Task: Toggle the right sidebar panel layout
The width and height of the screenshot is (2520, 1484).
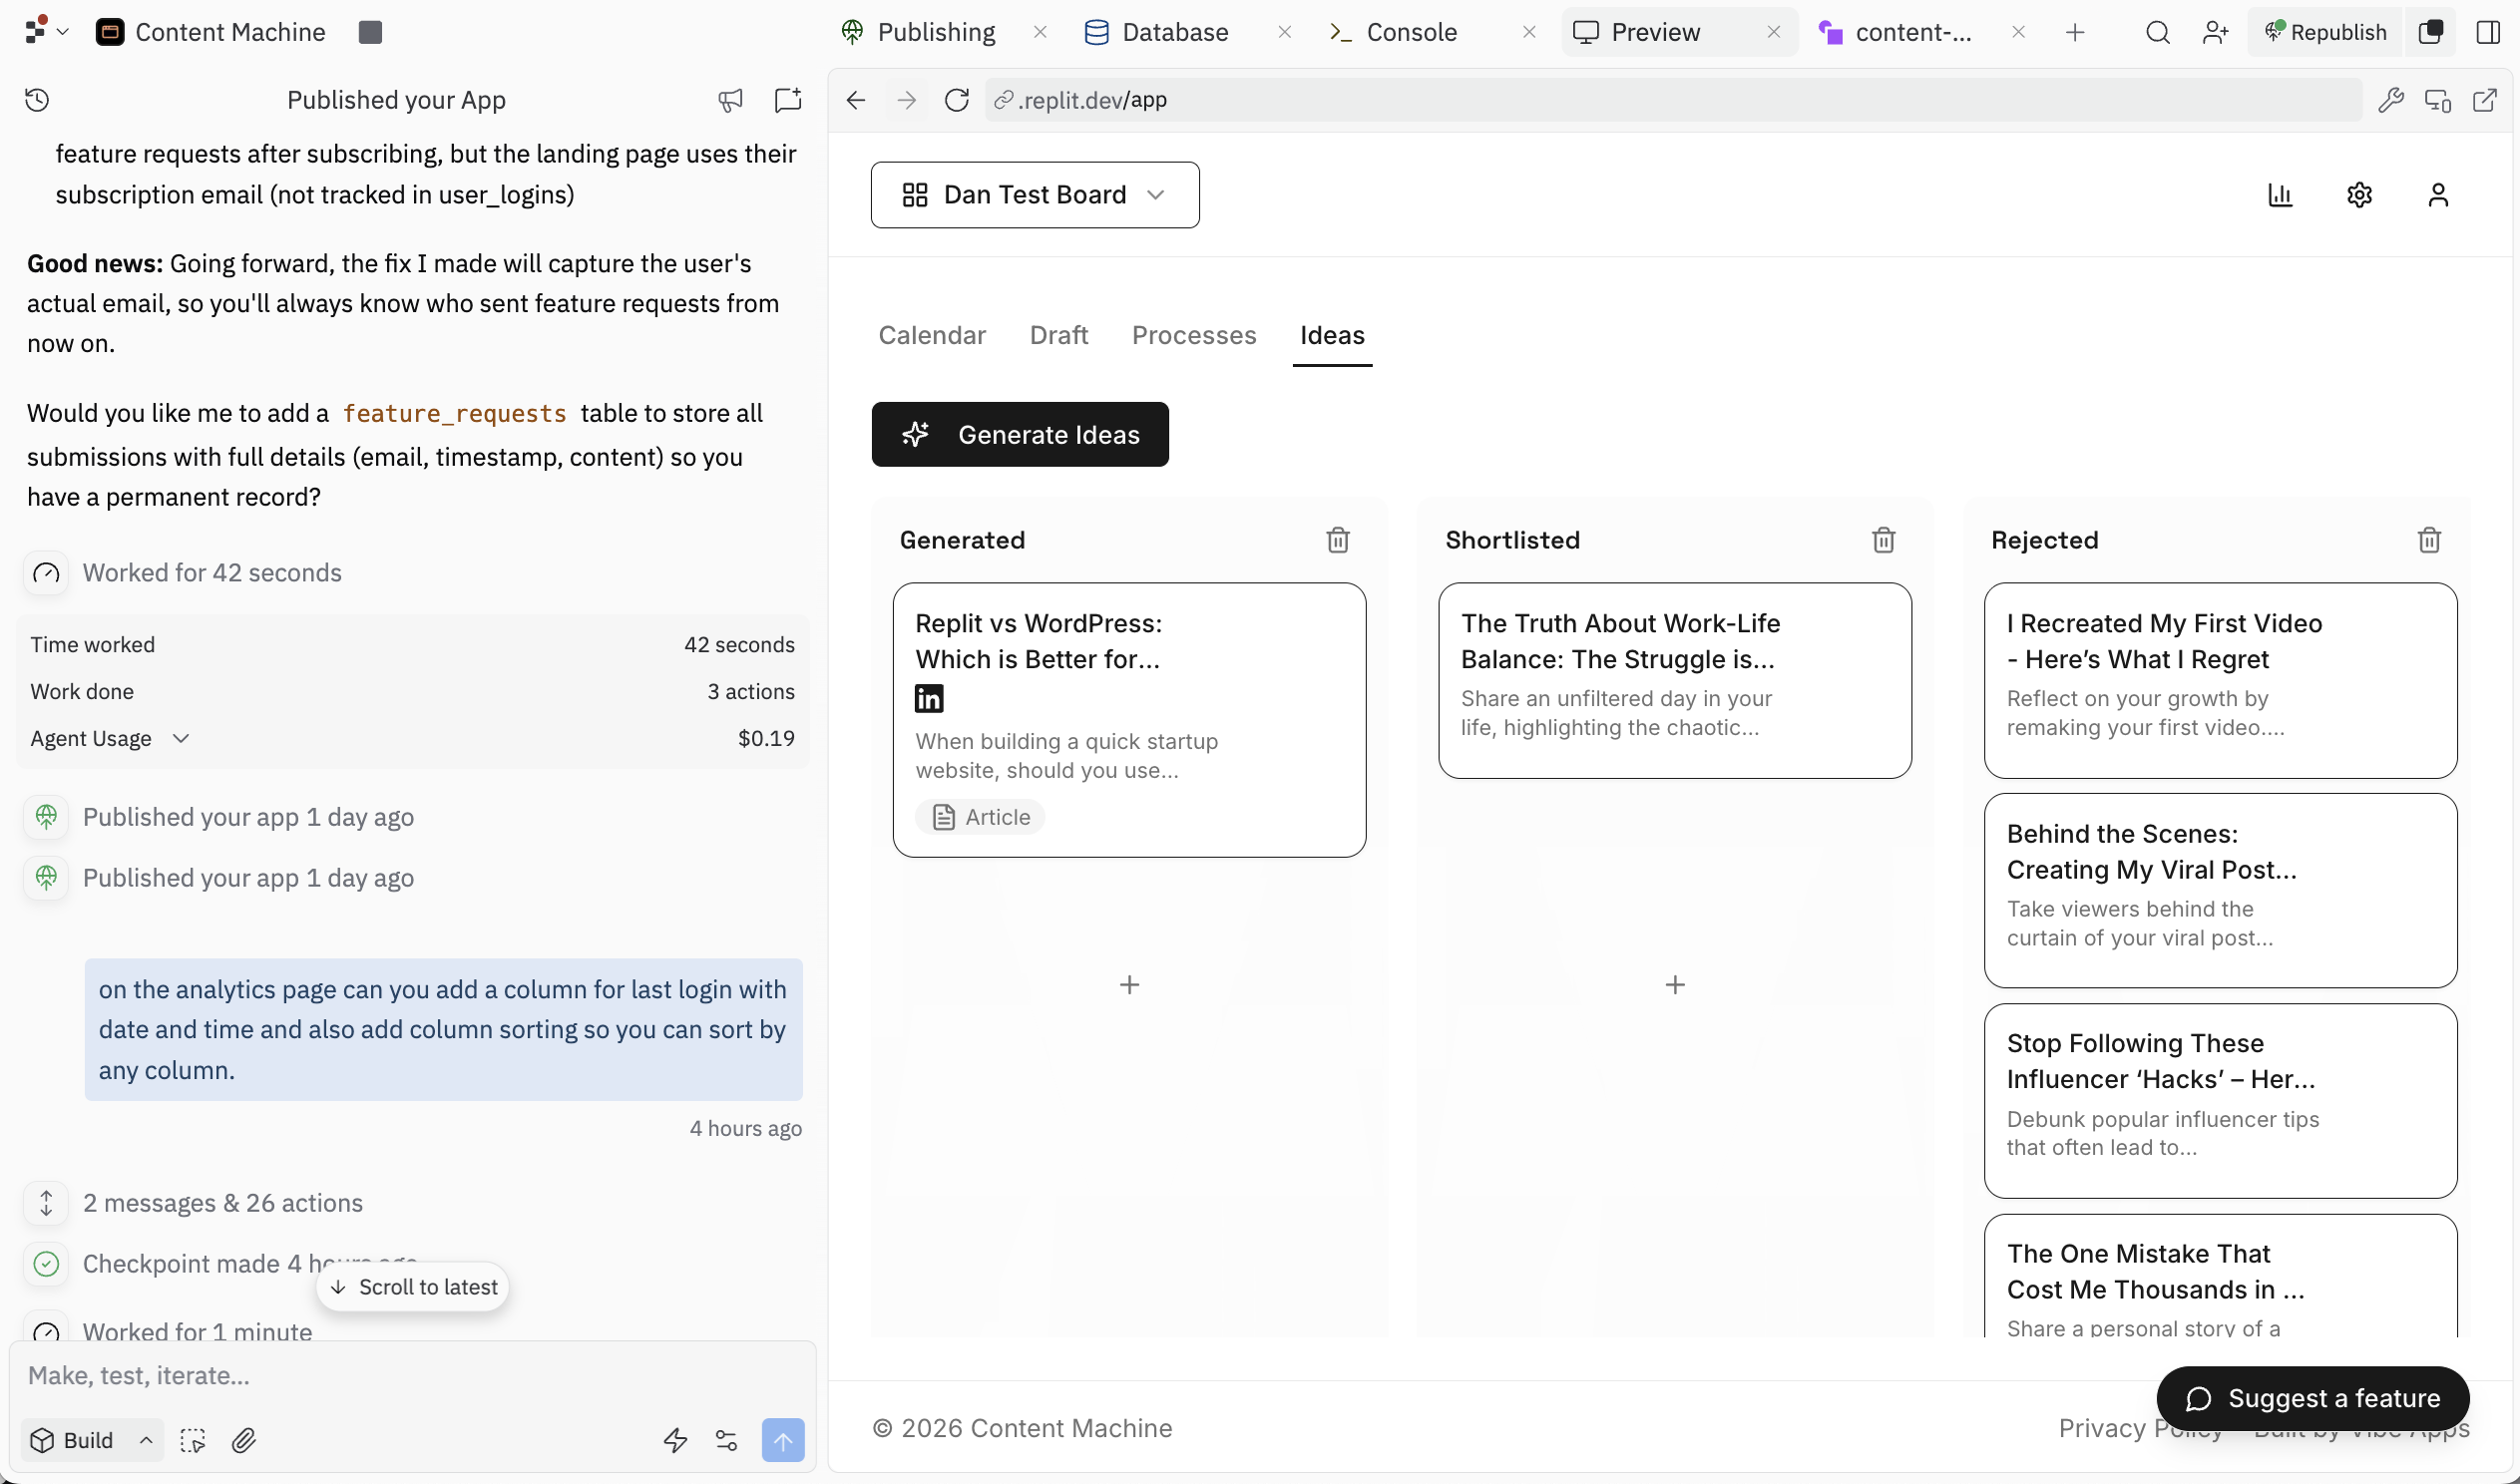Action: pos(2489,32)
